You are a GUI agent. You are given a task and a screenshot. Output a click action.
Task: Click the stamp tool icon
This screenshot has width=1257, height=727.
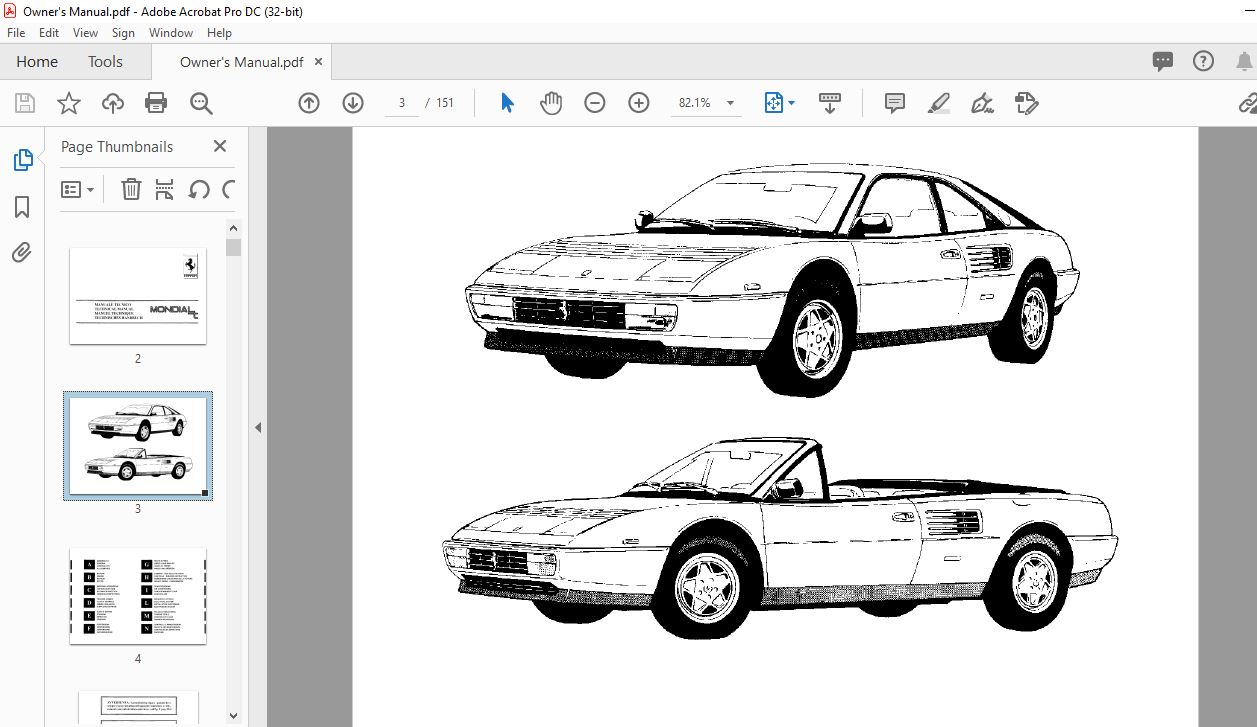pyautogui.click(x=1026, y=103)
